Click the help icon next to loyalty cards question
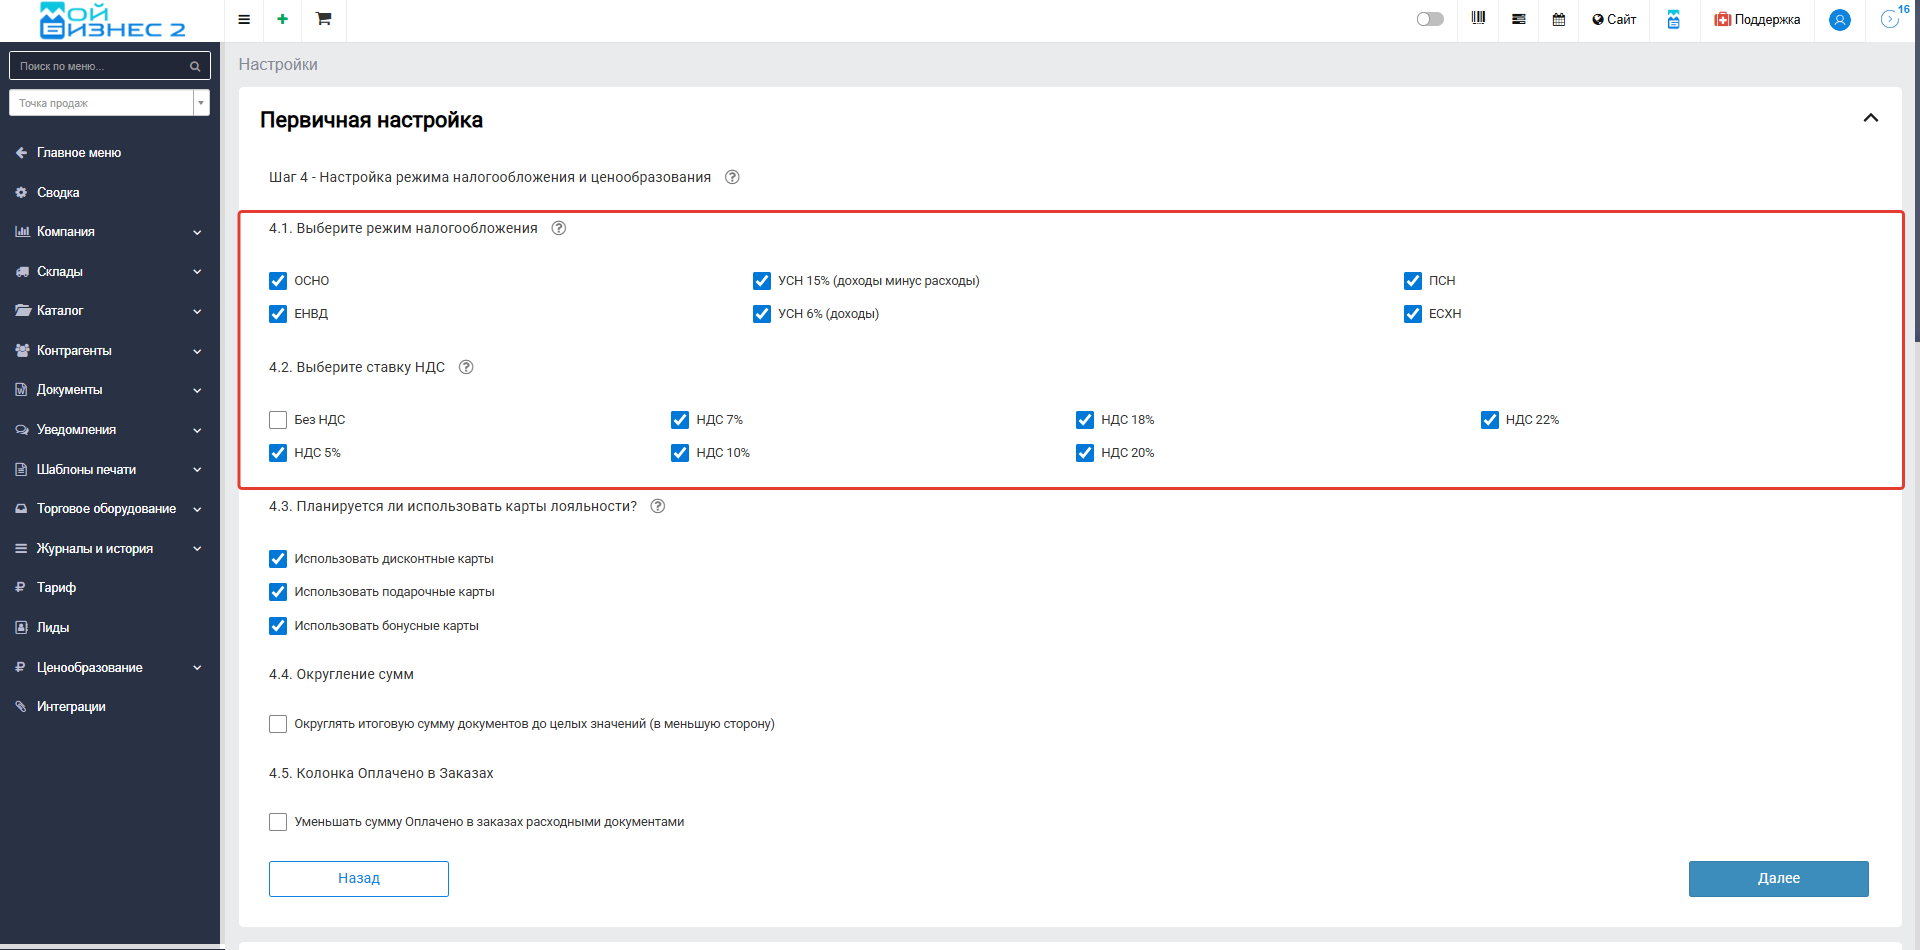This screenshot has width=1920, height=950. [x=658, y=506]
